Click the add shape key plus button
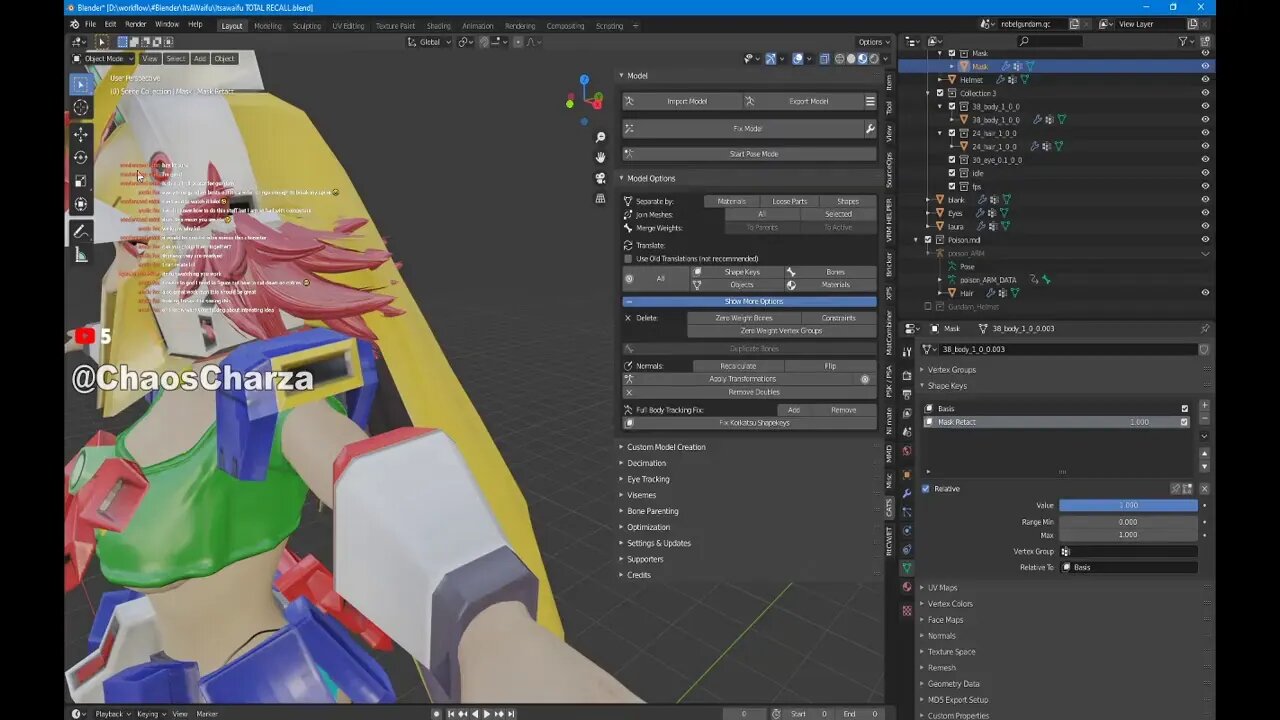 [x=1204, y=406]
